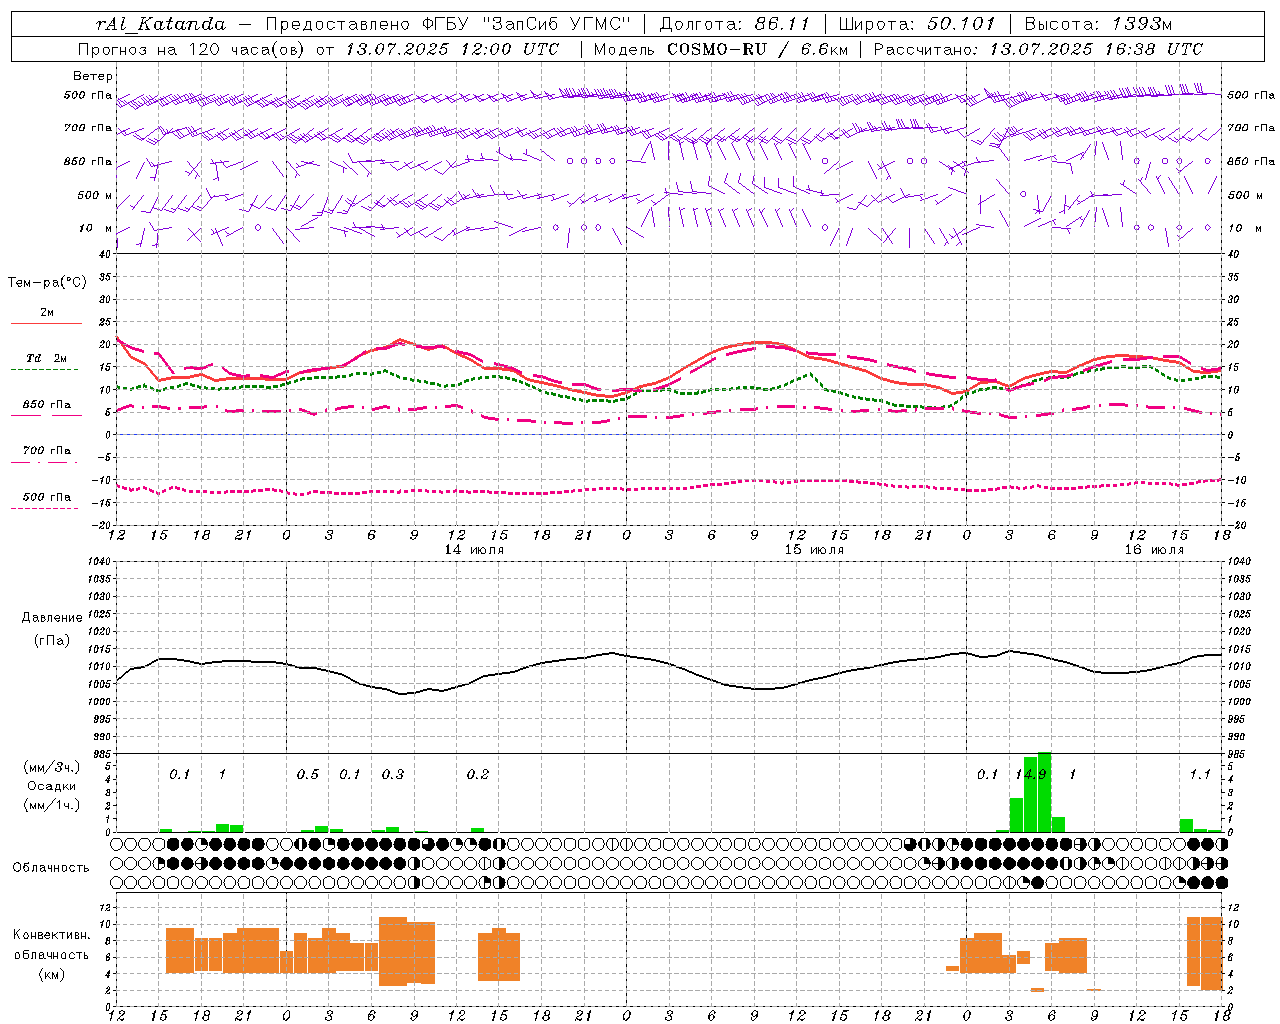The width and height of the screenshot is (1280, 1024).
Task: Click the '(мм/1ч.)' precipitation unit label
Action: [x=51, y=805]
